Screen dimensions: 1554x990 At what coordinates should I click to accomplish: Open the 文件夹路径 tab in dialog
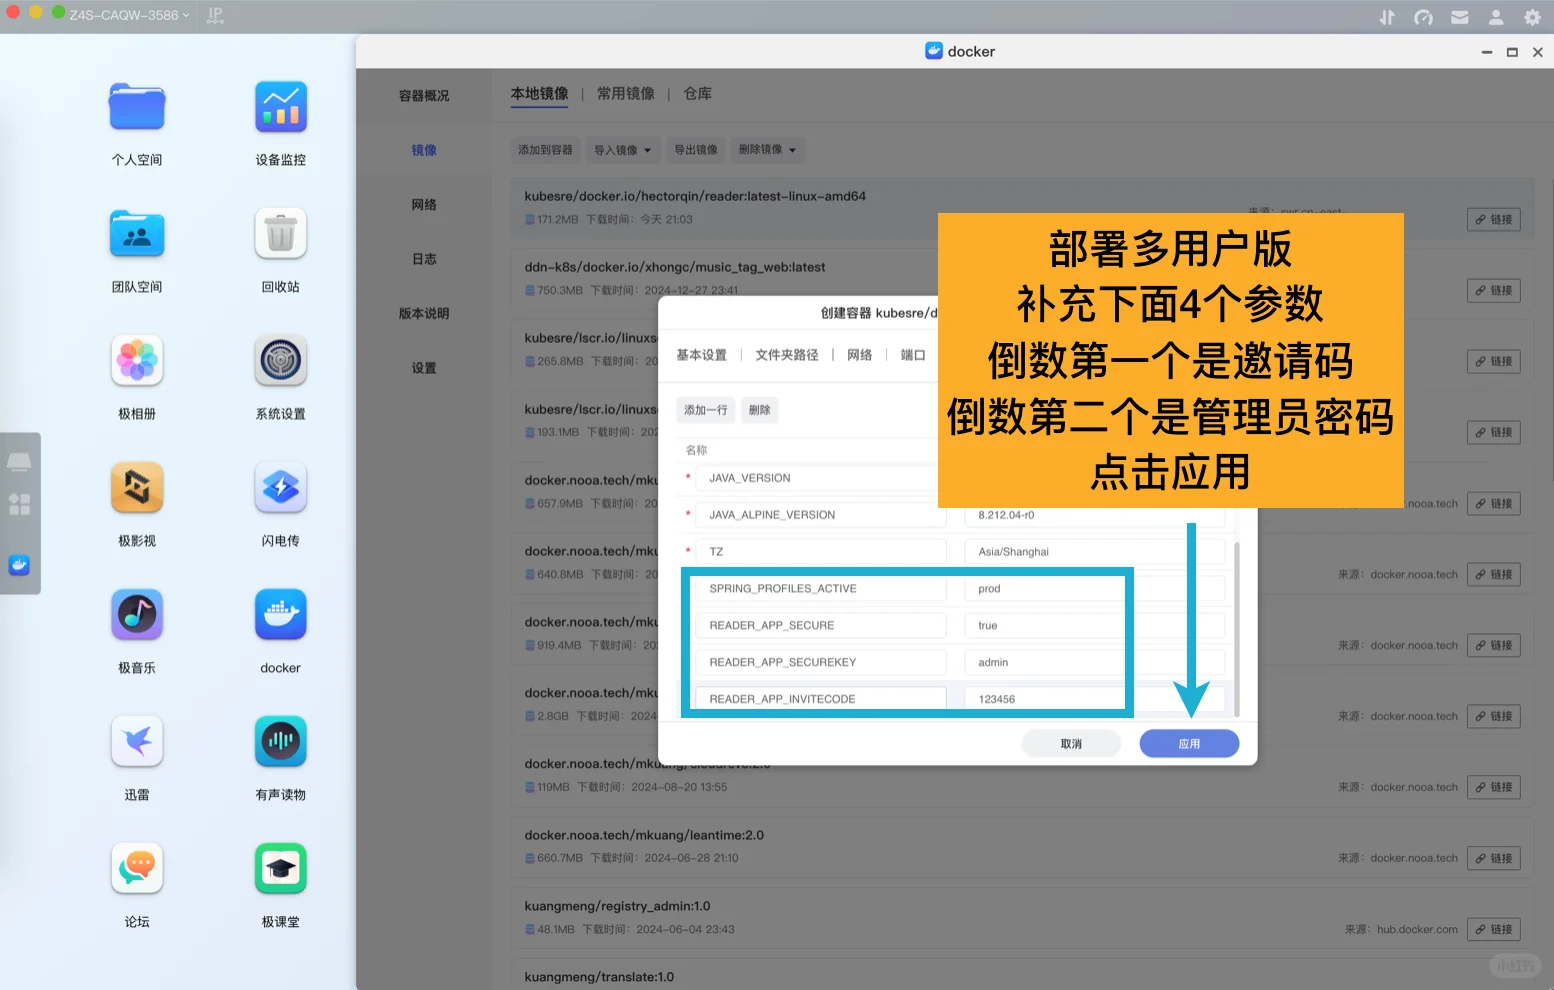[787, 355]
